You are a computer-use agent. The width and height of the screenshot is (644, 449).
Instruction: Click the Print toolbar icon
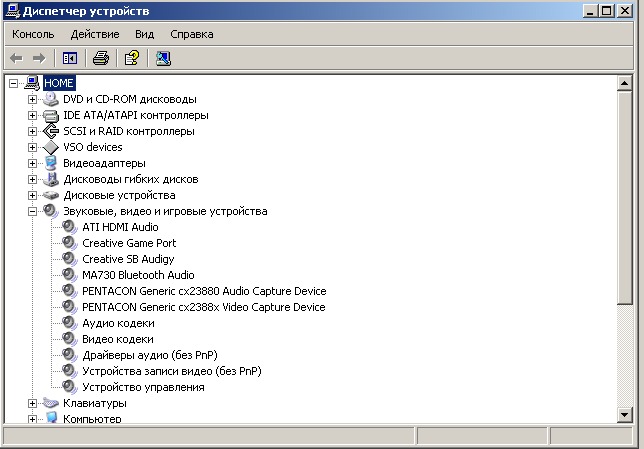[x=101, y=58]
